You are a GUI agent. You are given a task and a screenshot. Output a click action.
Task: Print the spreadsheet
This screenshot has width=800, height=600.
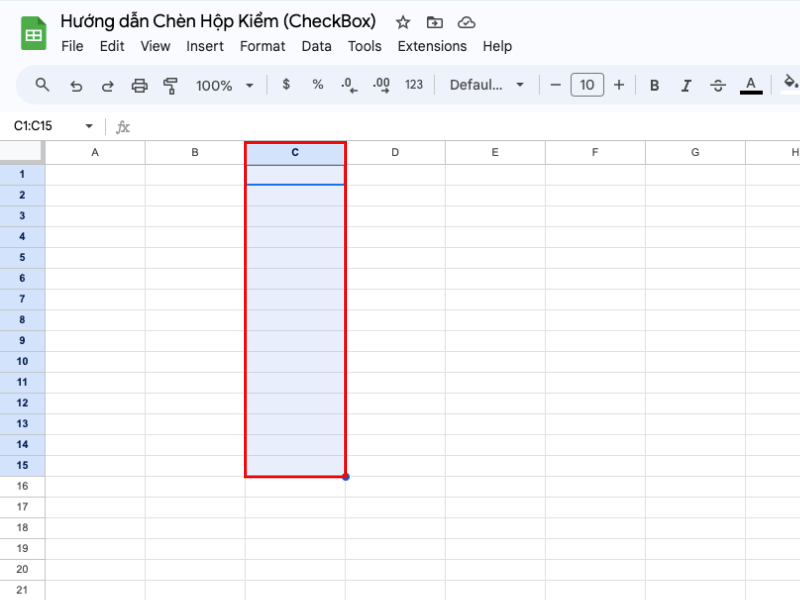pyautogui.click(x=139, y=86)
